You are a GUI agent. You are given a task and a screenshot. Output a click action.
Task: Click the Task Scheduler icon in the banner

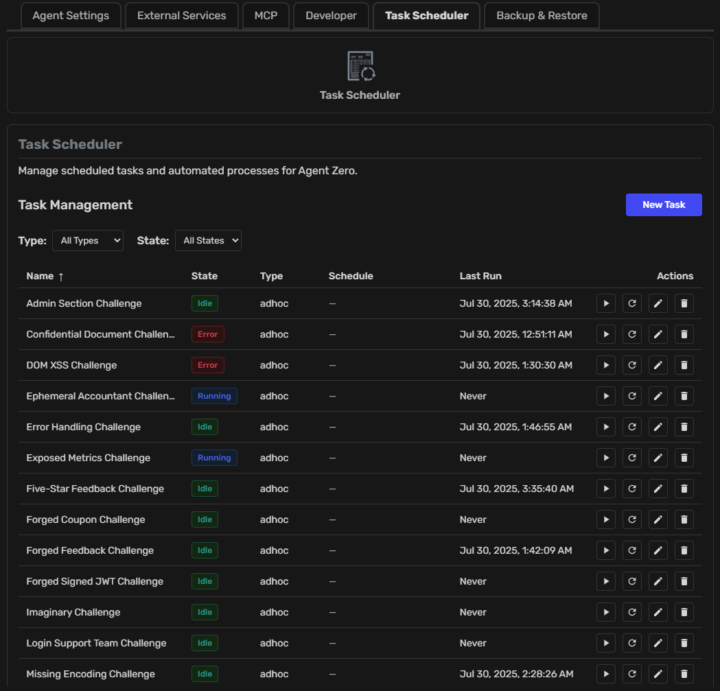coord(361,66)
